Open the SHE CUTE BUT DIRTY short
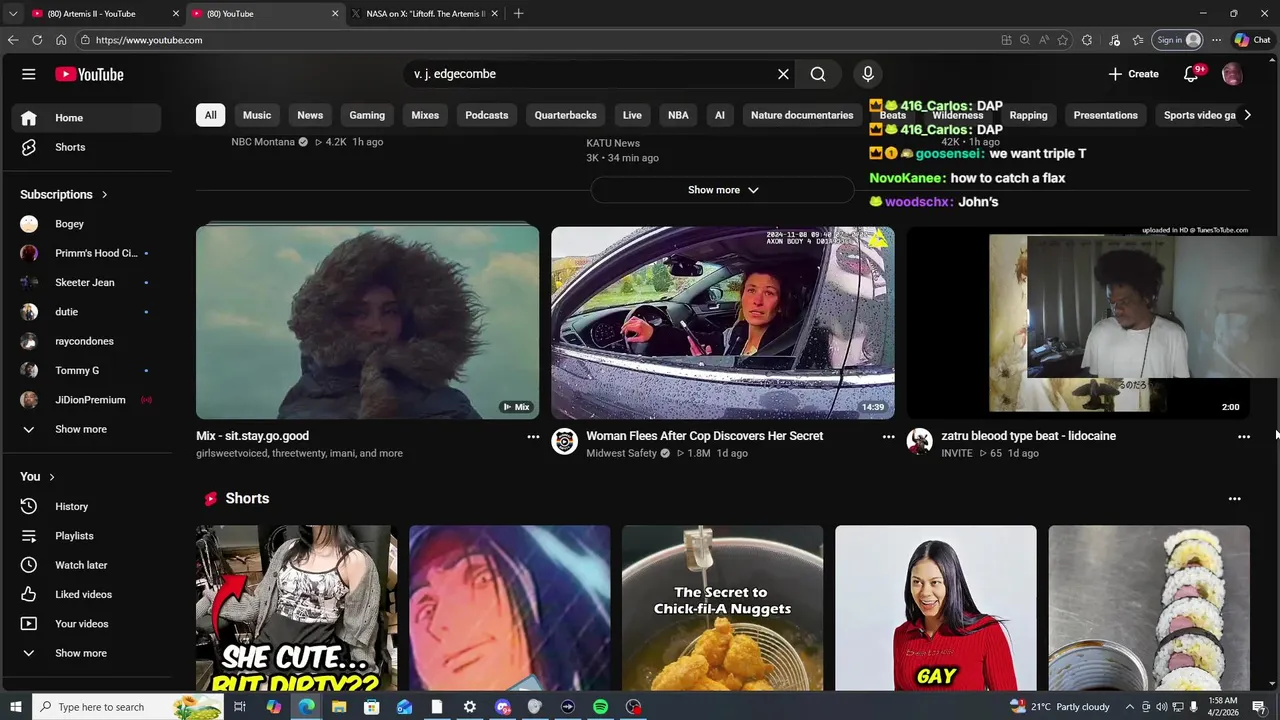1280x720 pixels. 296,608
